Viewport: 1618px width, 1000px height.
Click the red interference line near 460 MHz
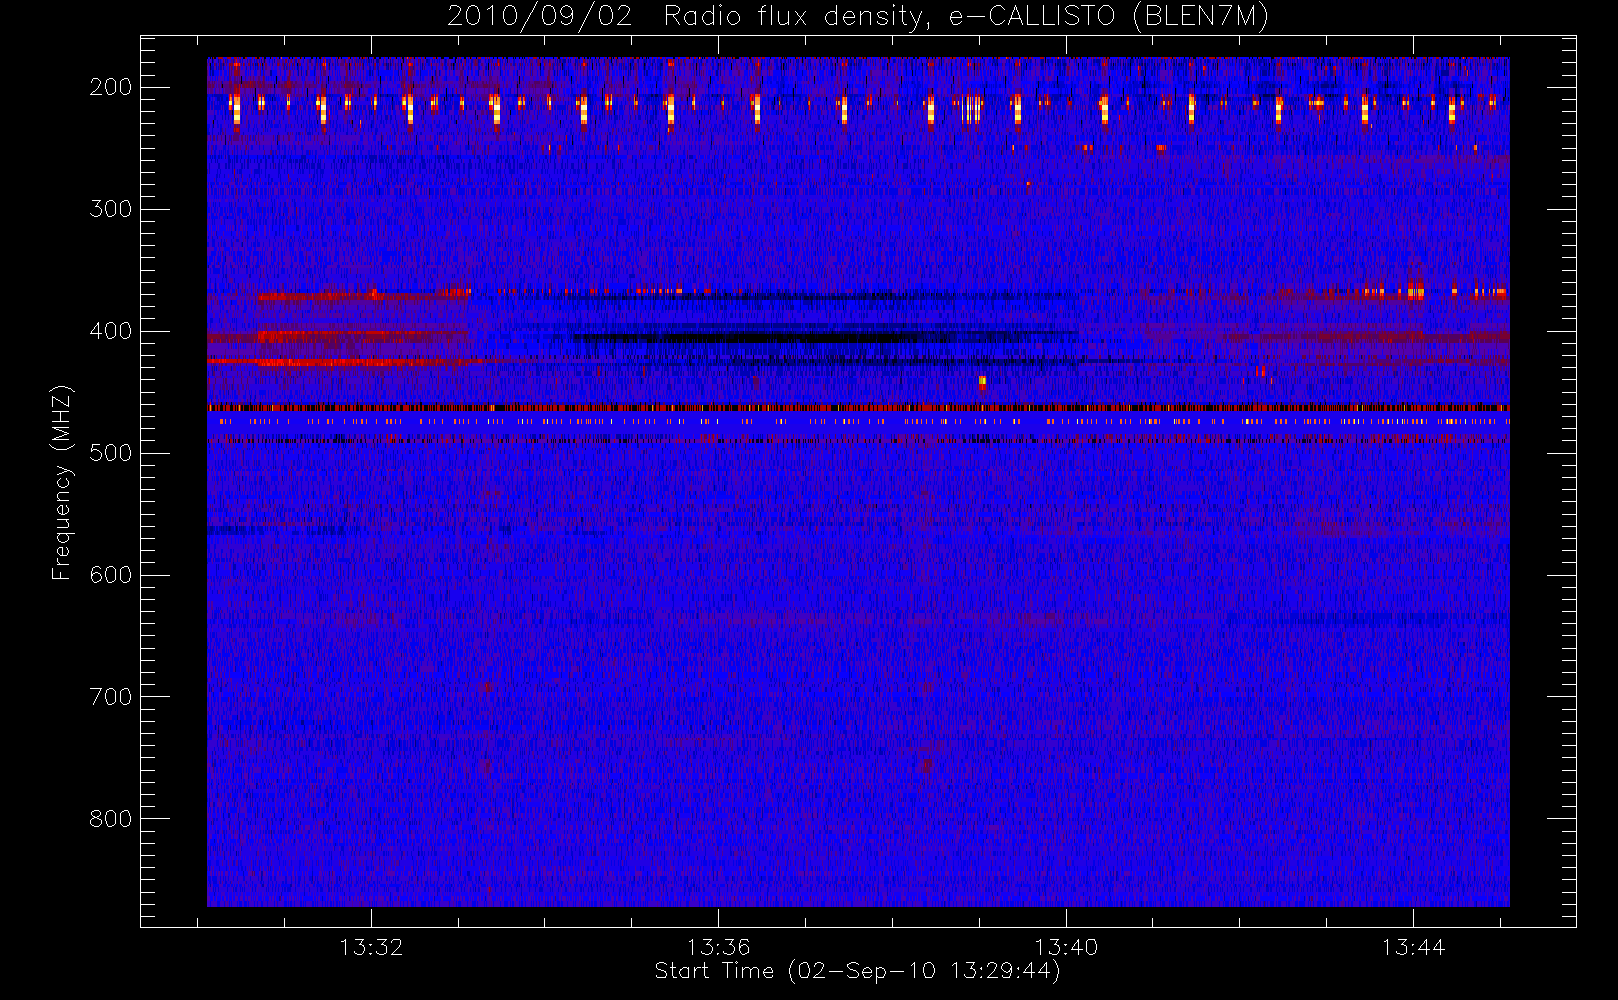pyautogui.click(x=858, y=408)
